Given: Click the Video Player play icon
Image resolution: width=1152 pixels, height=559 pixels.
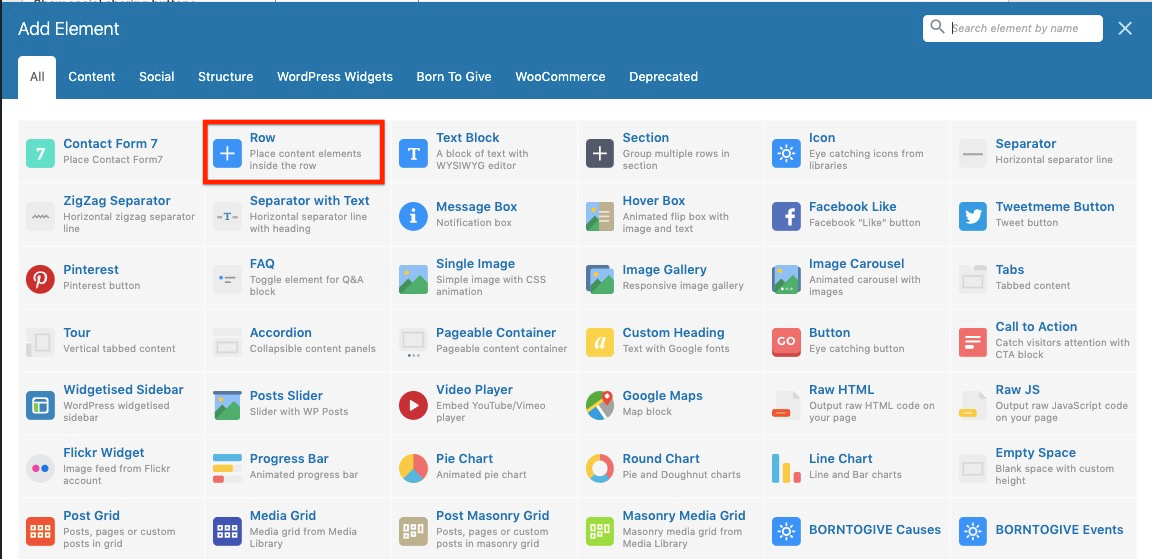Looking at the screenshot, I should [x=414, y=405].
